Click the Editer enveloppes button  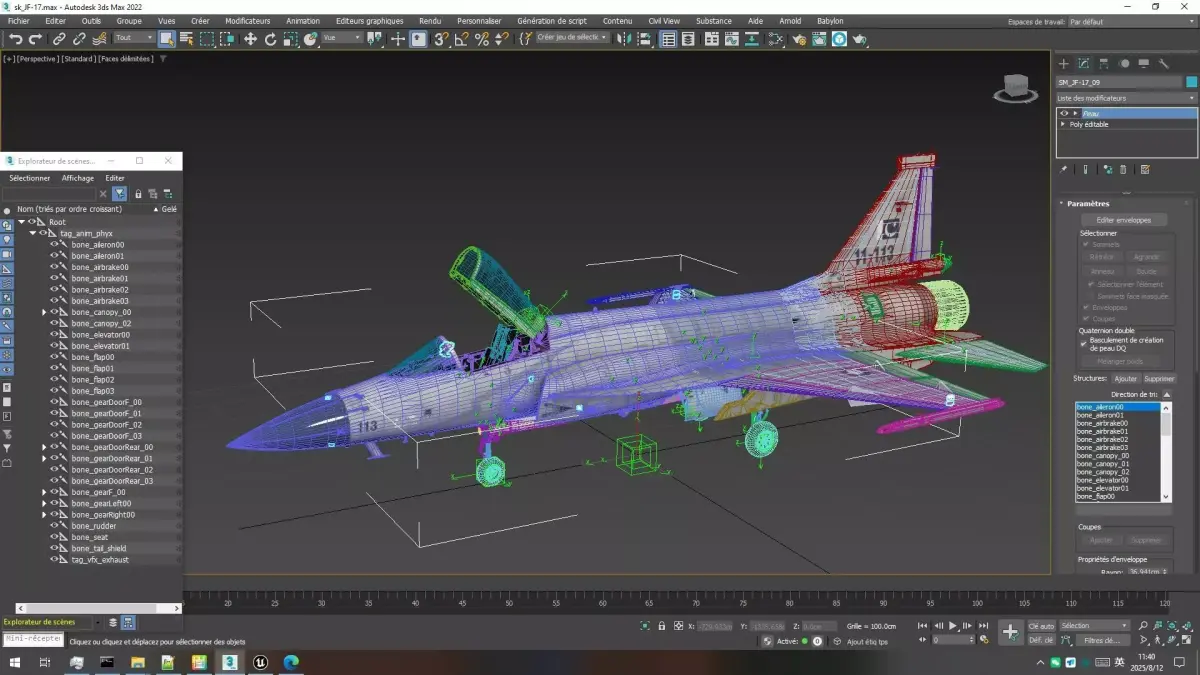pyautogui.click(x=1124, y=220)
